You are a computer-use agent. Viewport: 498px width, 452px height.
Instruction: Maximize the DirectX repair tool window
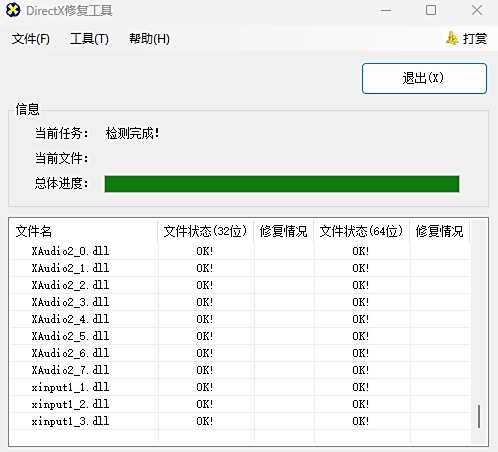431,10
